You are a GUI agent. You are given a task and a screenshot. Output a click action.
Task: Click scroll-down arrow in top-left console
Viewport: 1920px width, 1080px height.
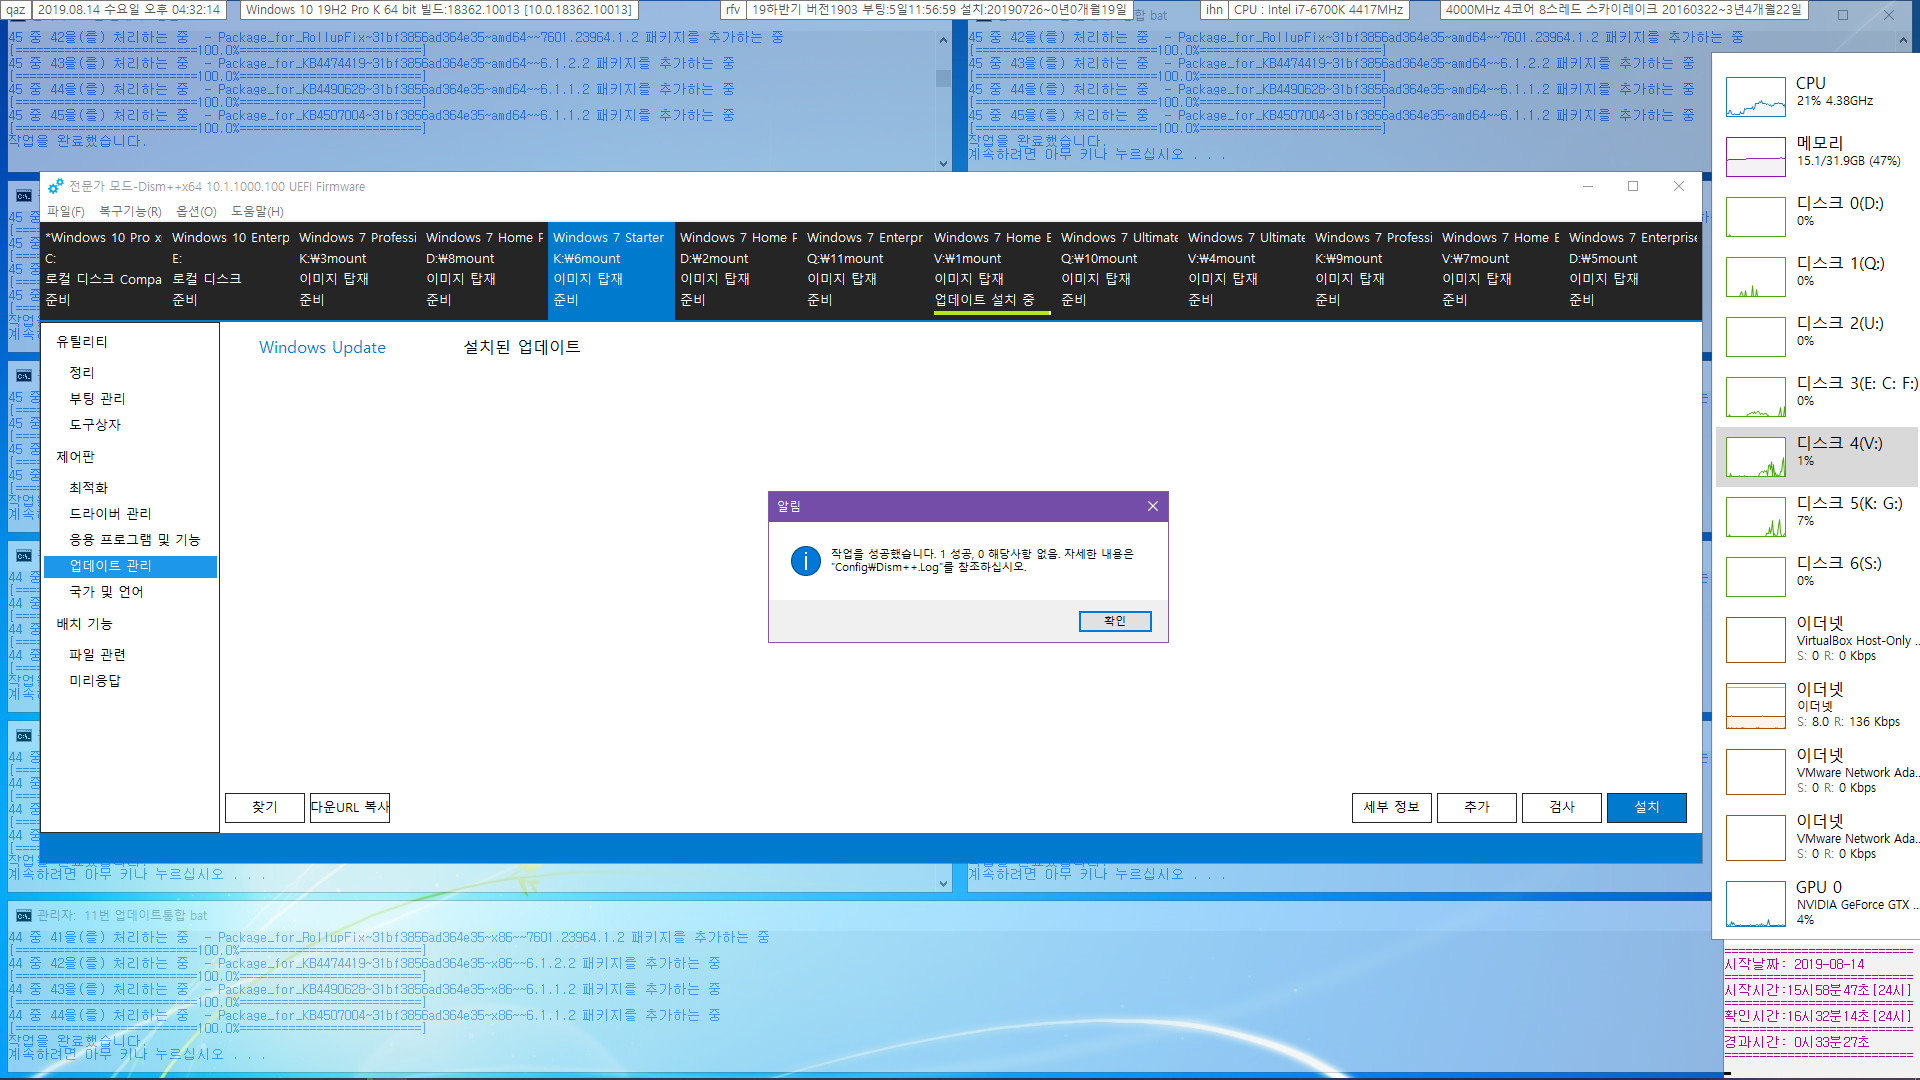(943, 163)
